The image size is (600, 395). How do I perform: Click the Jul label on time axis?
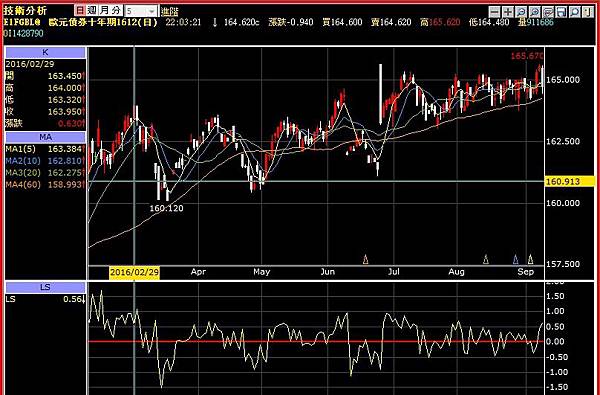(x=393, y=272)
